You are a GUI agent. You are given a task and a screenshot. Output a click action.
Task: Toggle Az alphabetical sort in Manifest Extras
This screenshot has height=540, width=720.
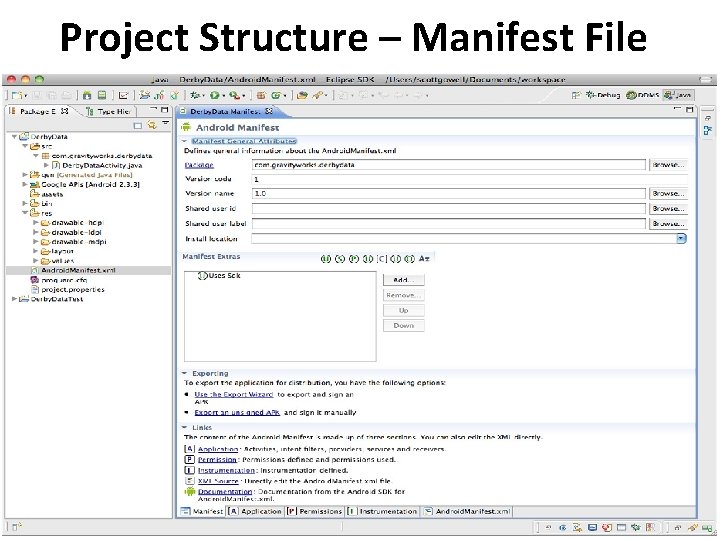click(424, 259)
